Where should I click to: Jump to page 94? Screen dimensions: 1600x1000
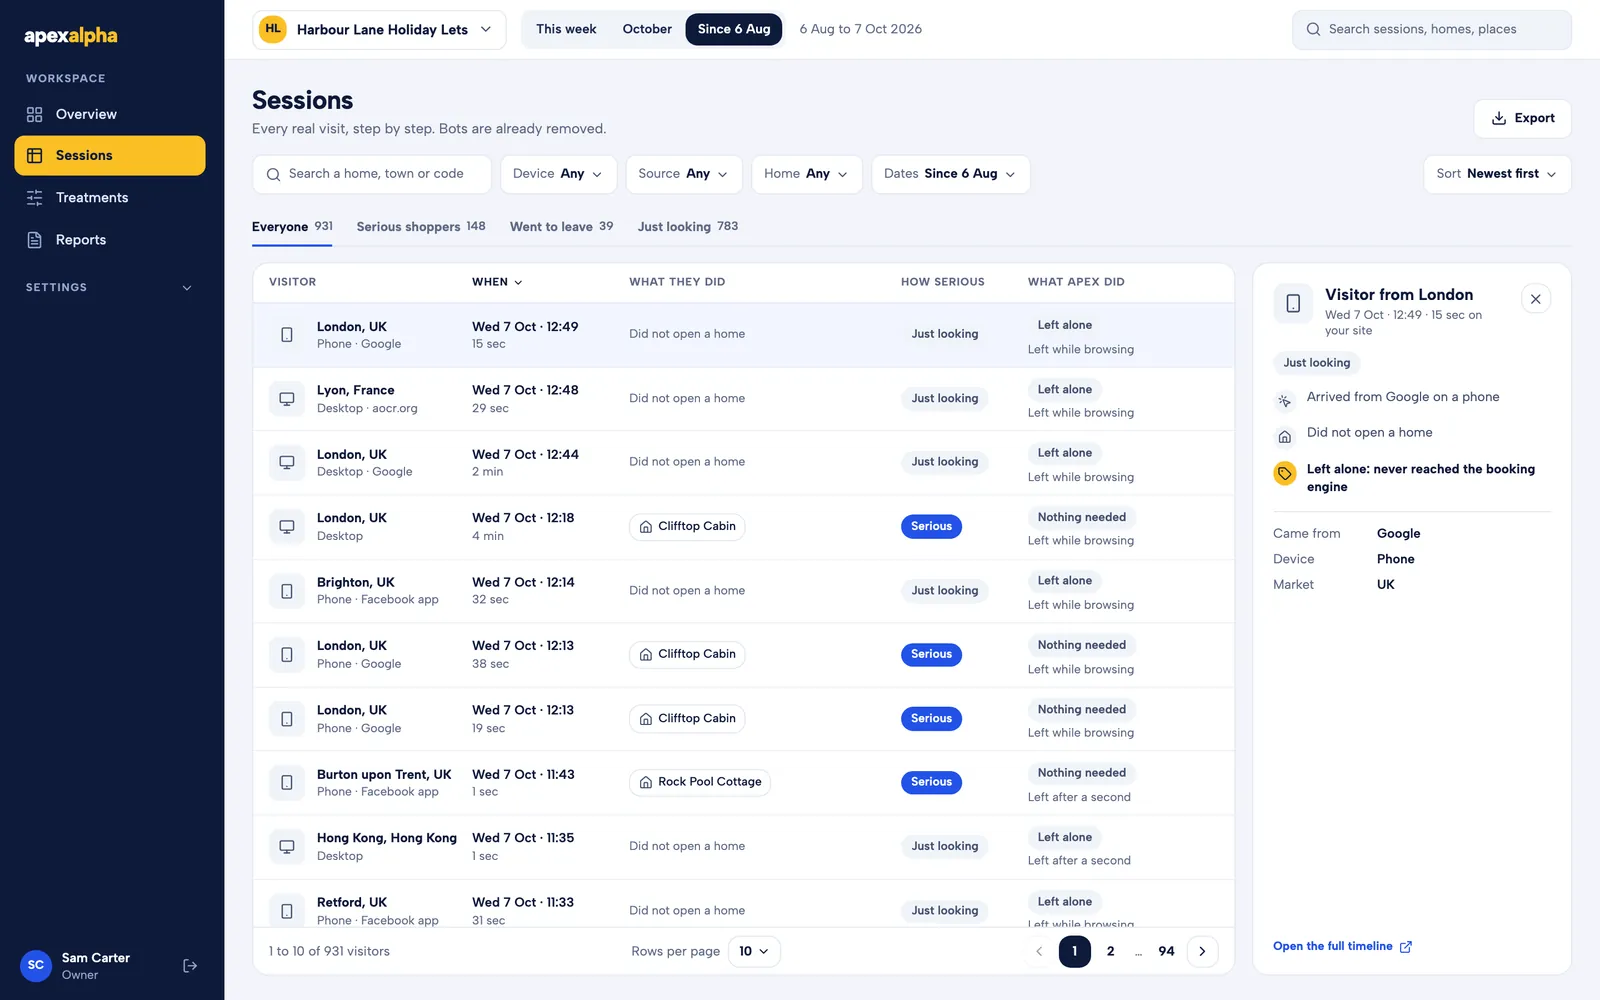[1166, 951]
